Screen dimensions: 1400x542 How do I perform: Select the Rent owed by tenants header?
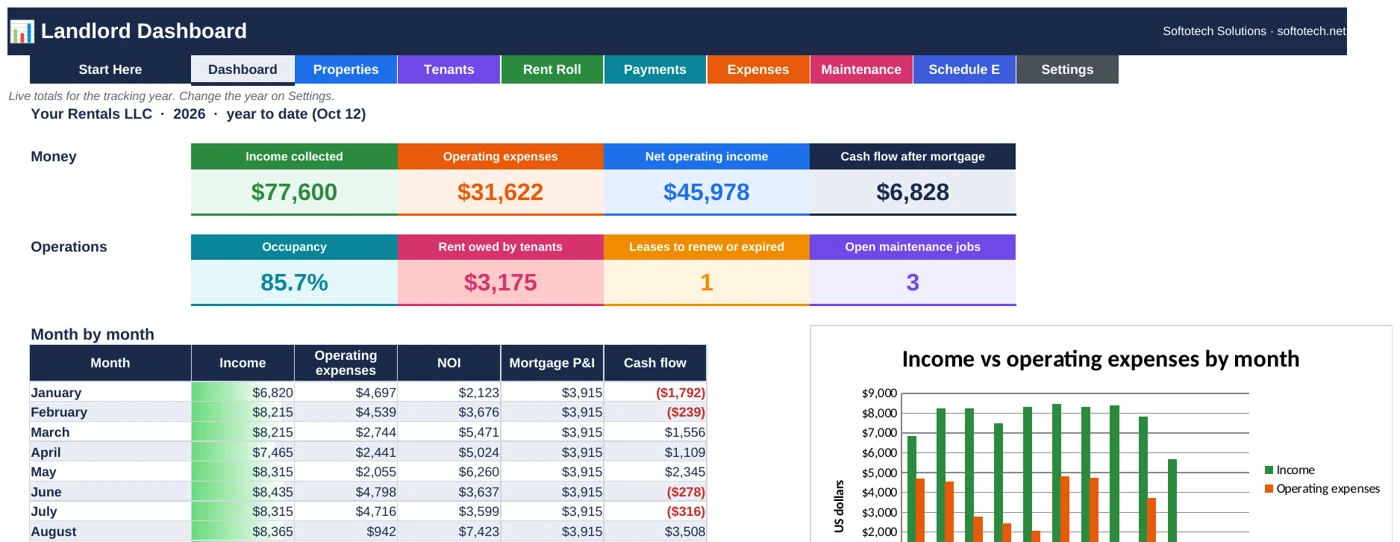point(500,247)
